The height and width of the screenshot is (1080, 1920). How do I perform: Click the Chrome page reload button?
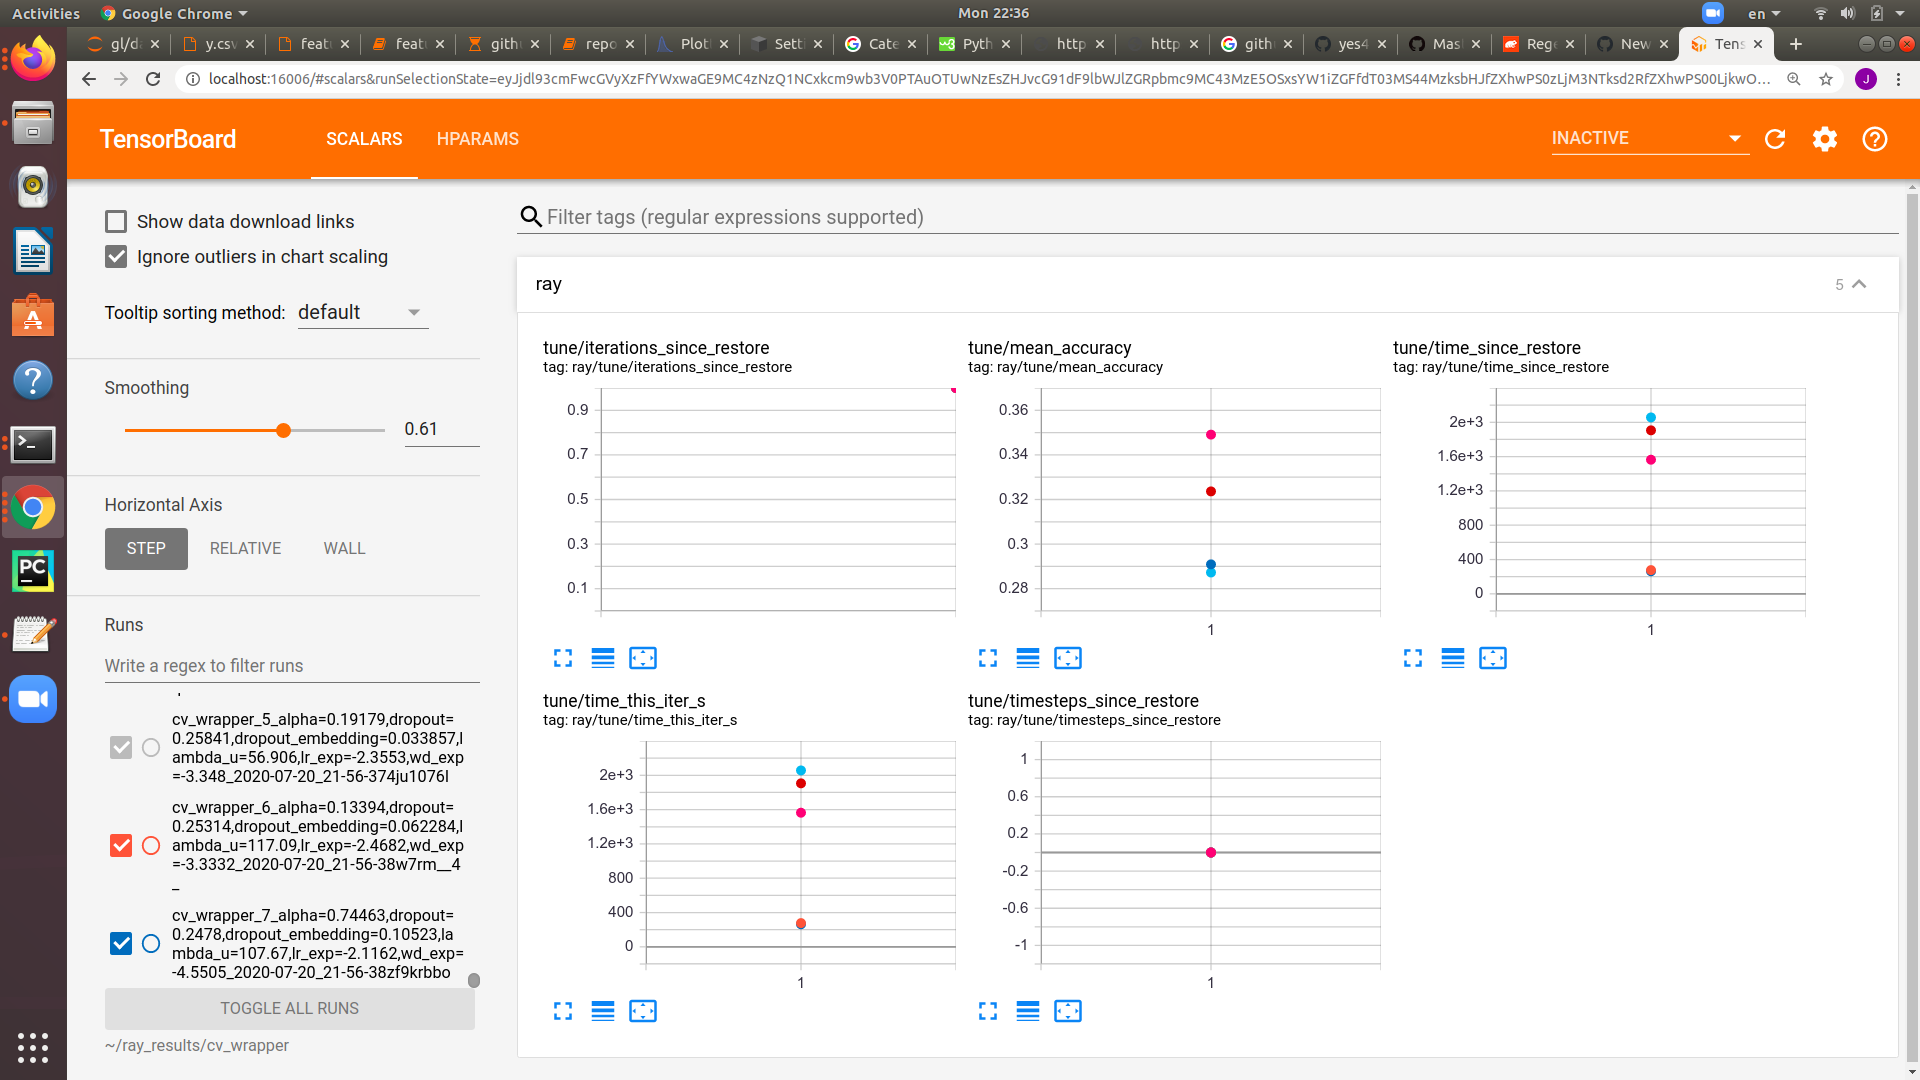153,79
